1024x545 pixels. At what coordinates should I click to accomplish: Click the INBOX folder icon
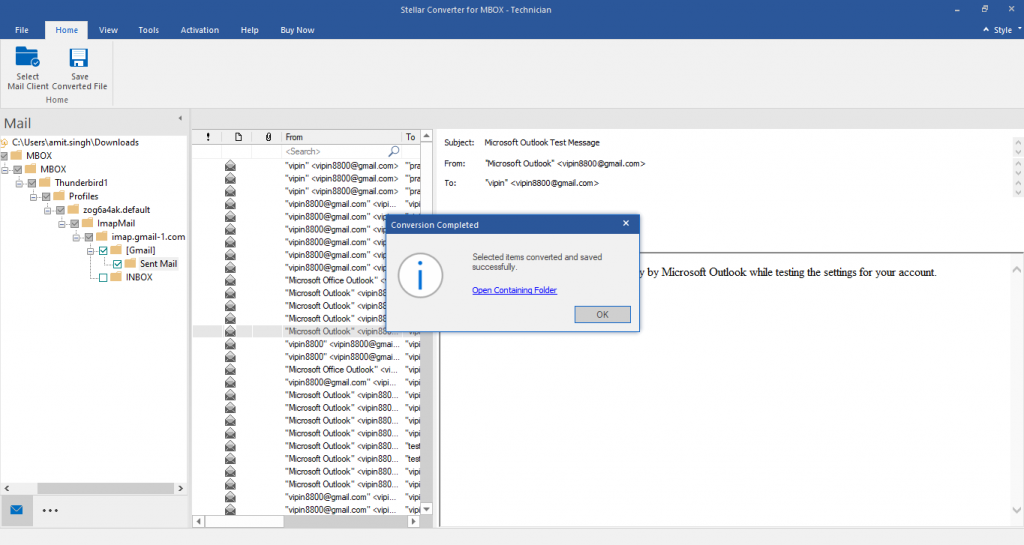pyautogui.click(x=116, y=277)
